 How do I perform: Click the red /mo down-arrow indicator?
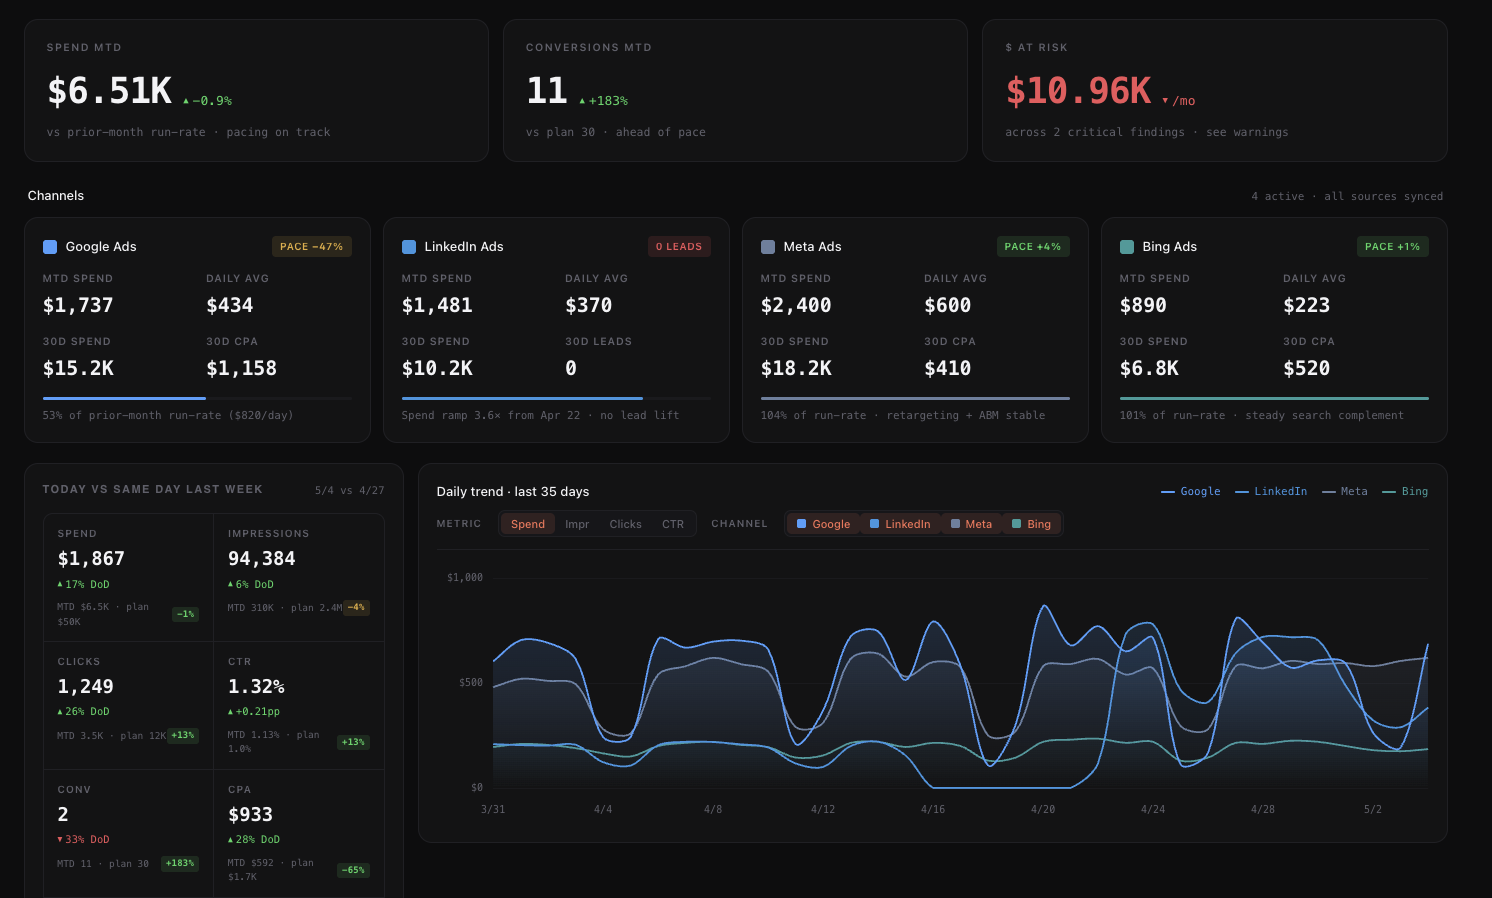[1179, 101]
